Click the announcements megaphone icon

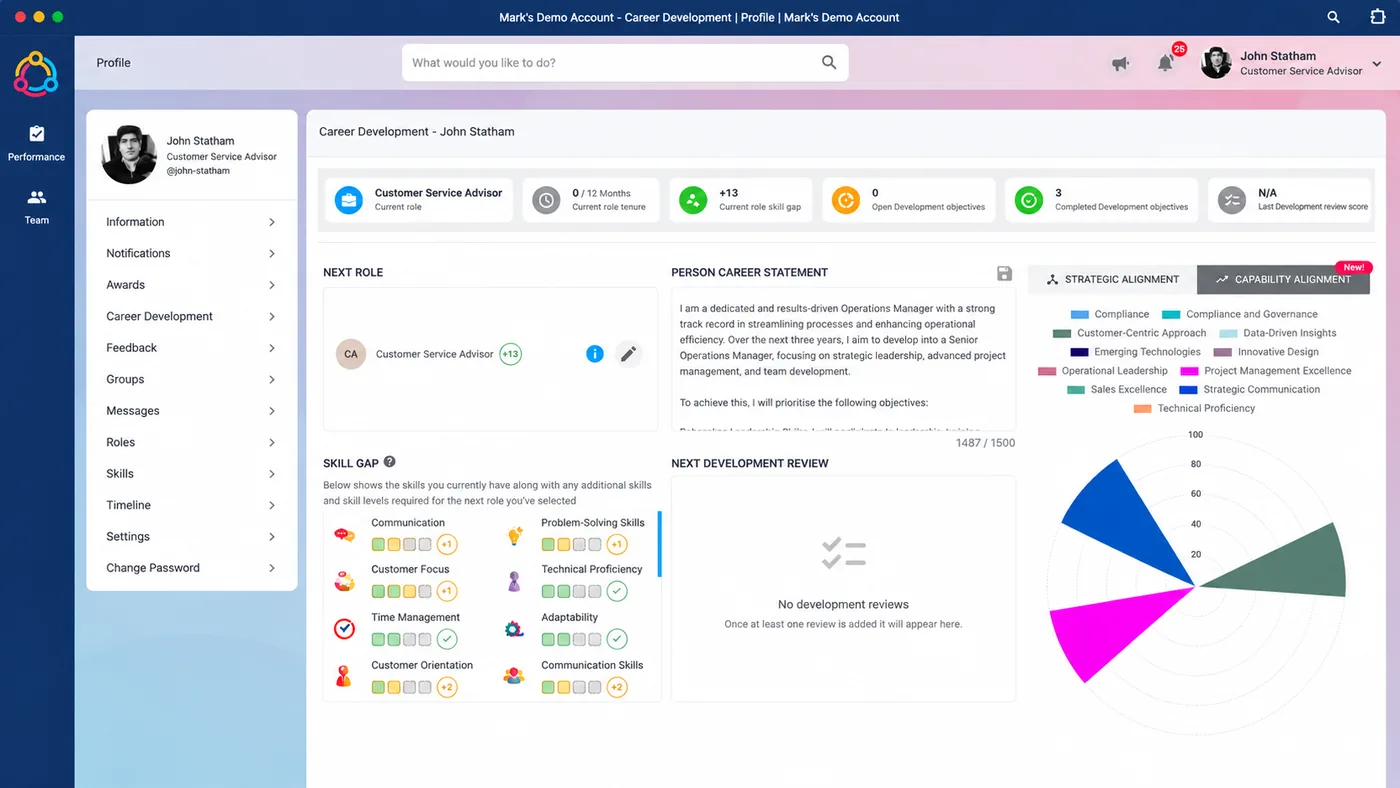1121,63
